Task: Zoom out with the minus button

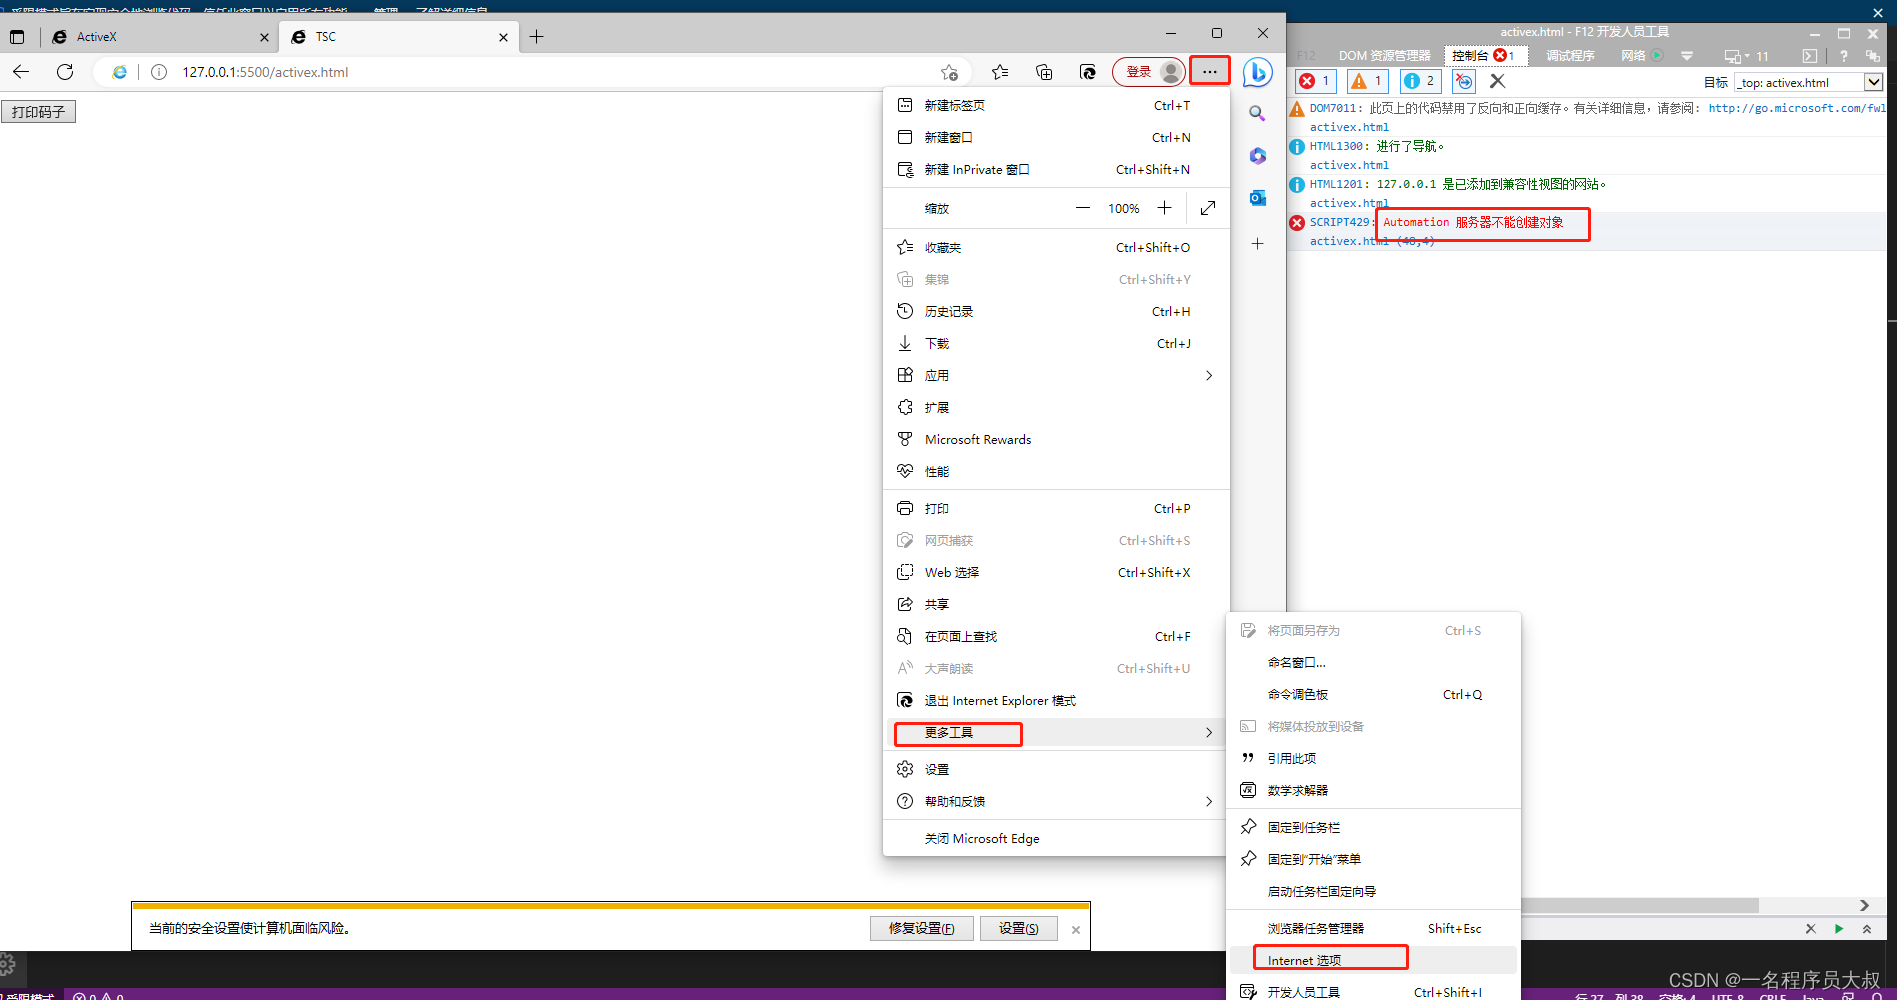Action: click(1083, 208)
